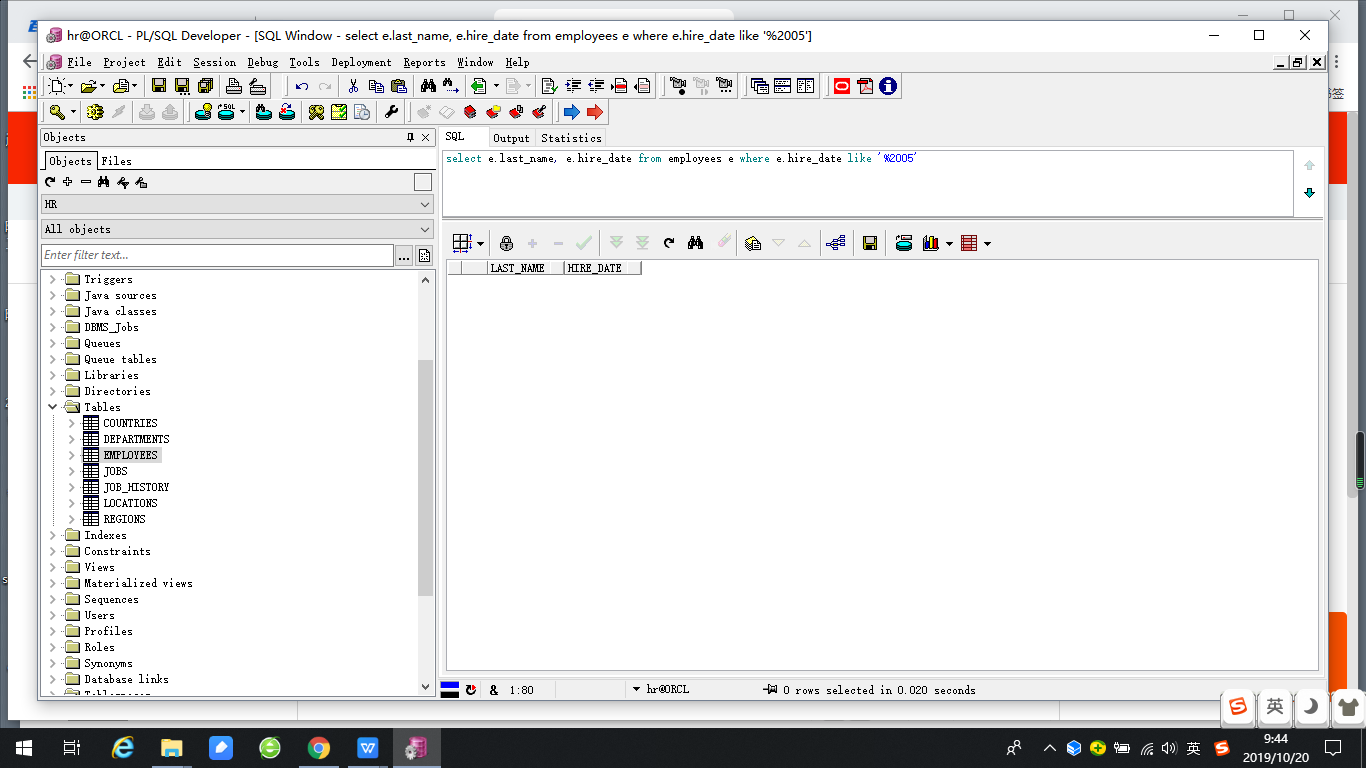Viewport: 1366px width, 768px height.
Task: Toggle the pin on Objects panel
Action: coord(410,137)
